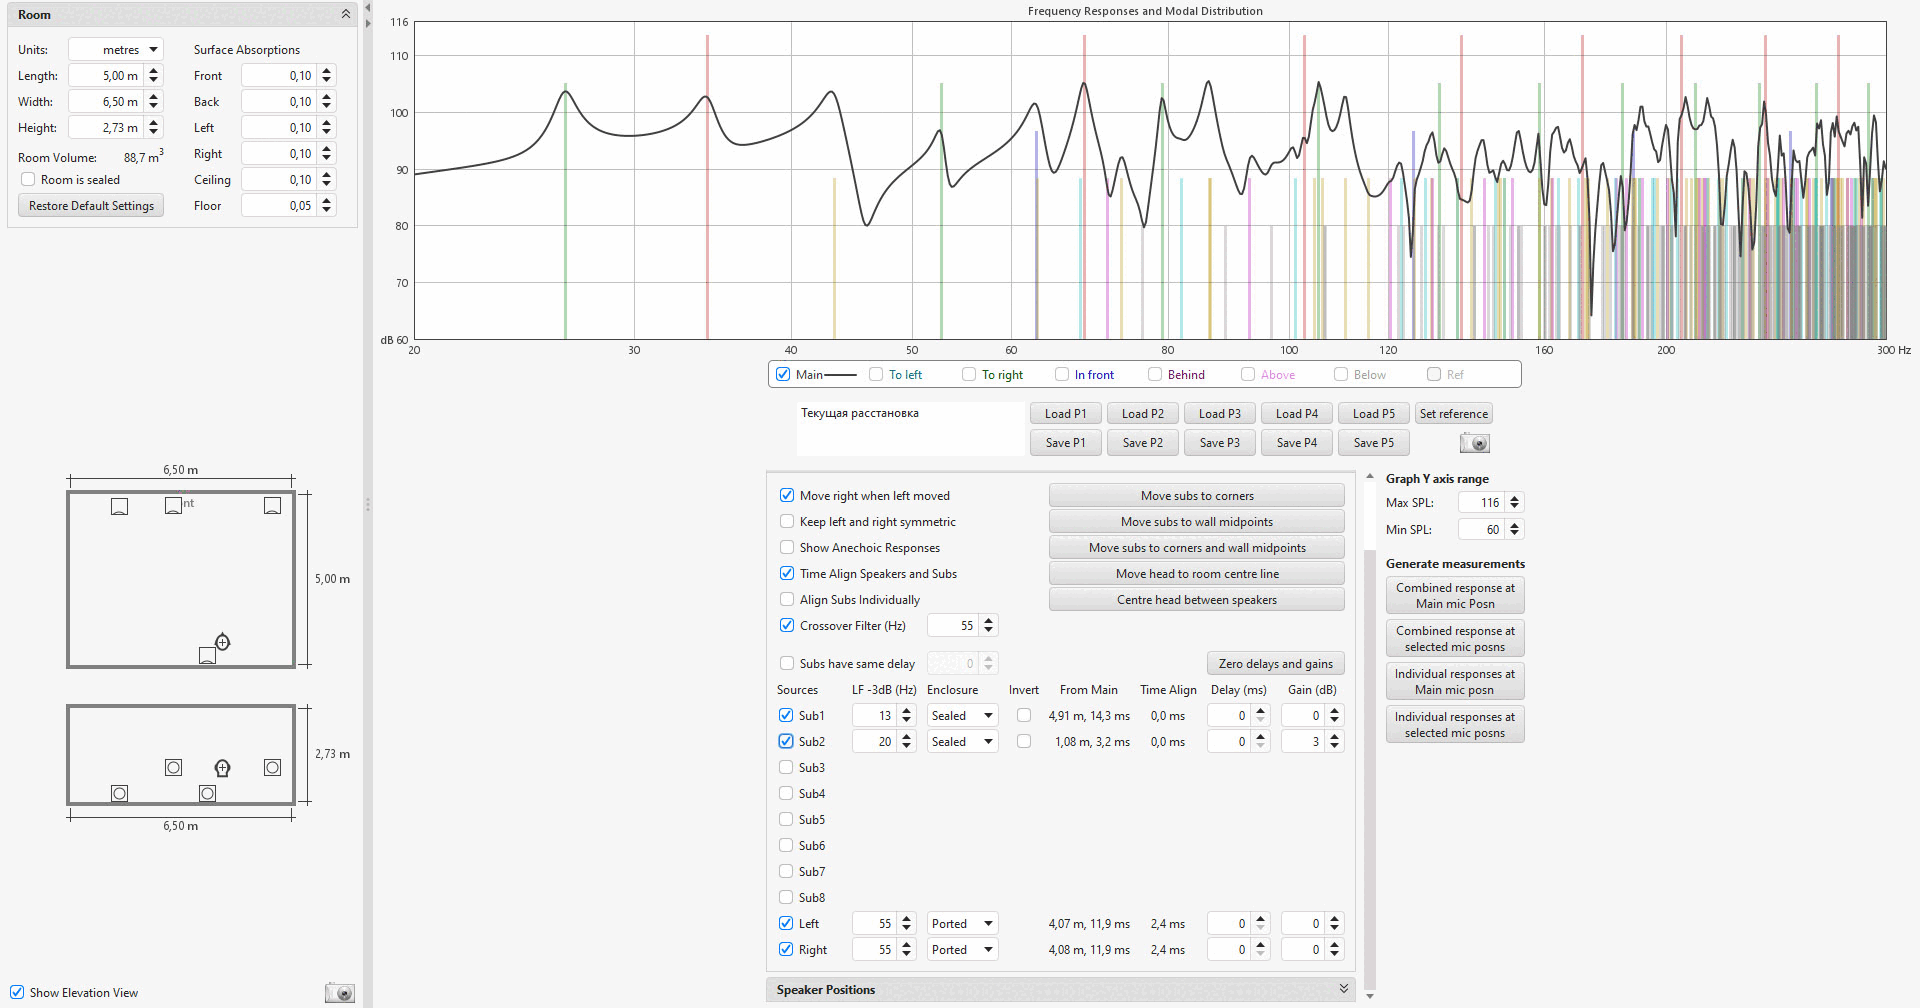Screen dimensions: 1920x1008
Task: Toggle Keep left and right symmetric
Action: pyautogui.click(x=787, y=522)
